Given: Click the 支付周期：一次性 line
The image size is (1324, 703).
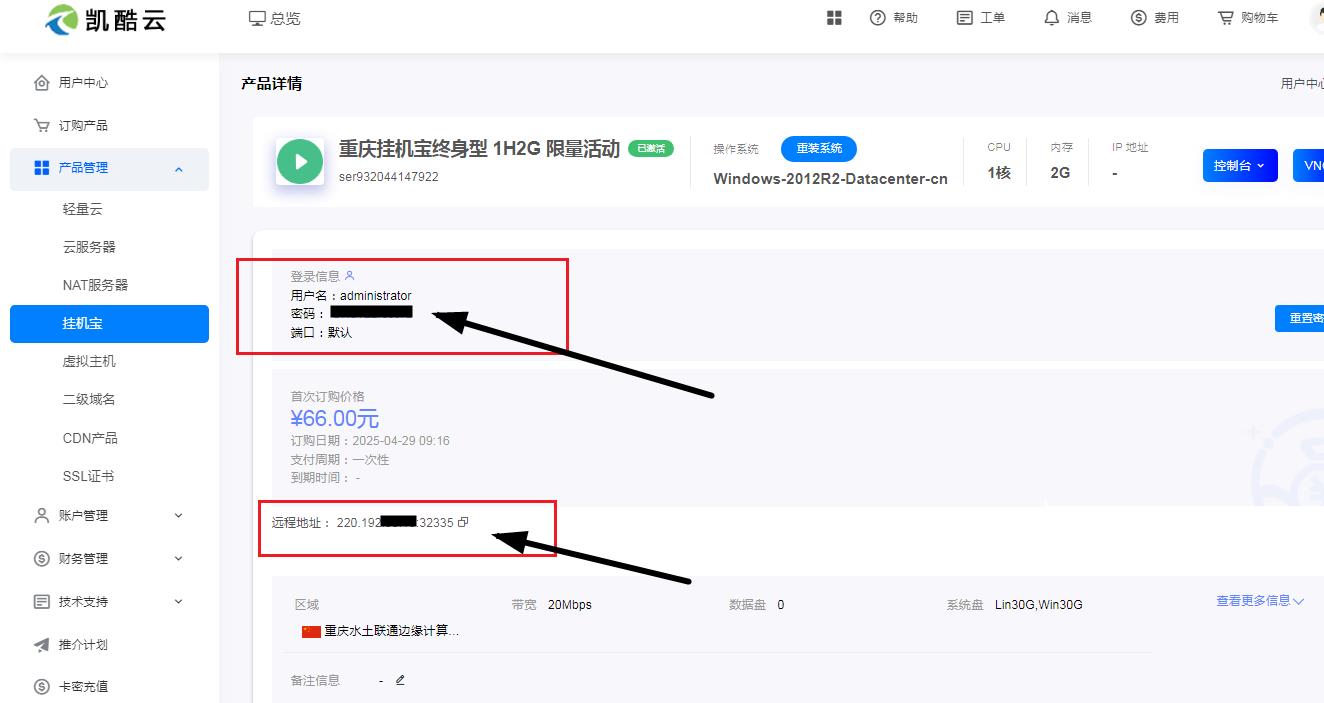Looking at the screenshot, I should pos(340,460).
